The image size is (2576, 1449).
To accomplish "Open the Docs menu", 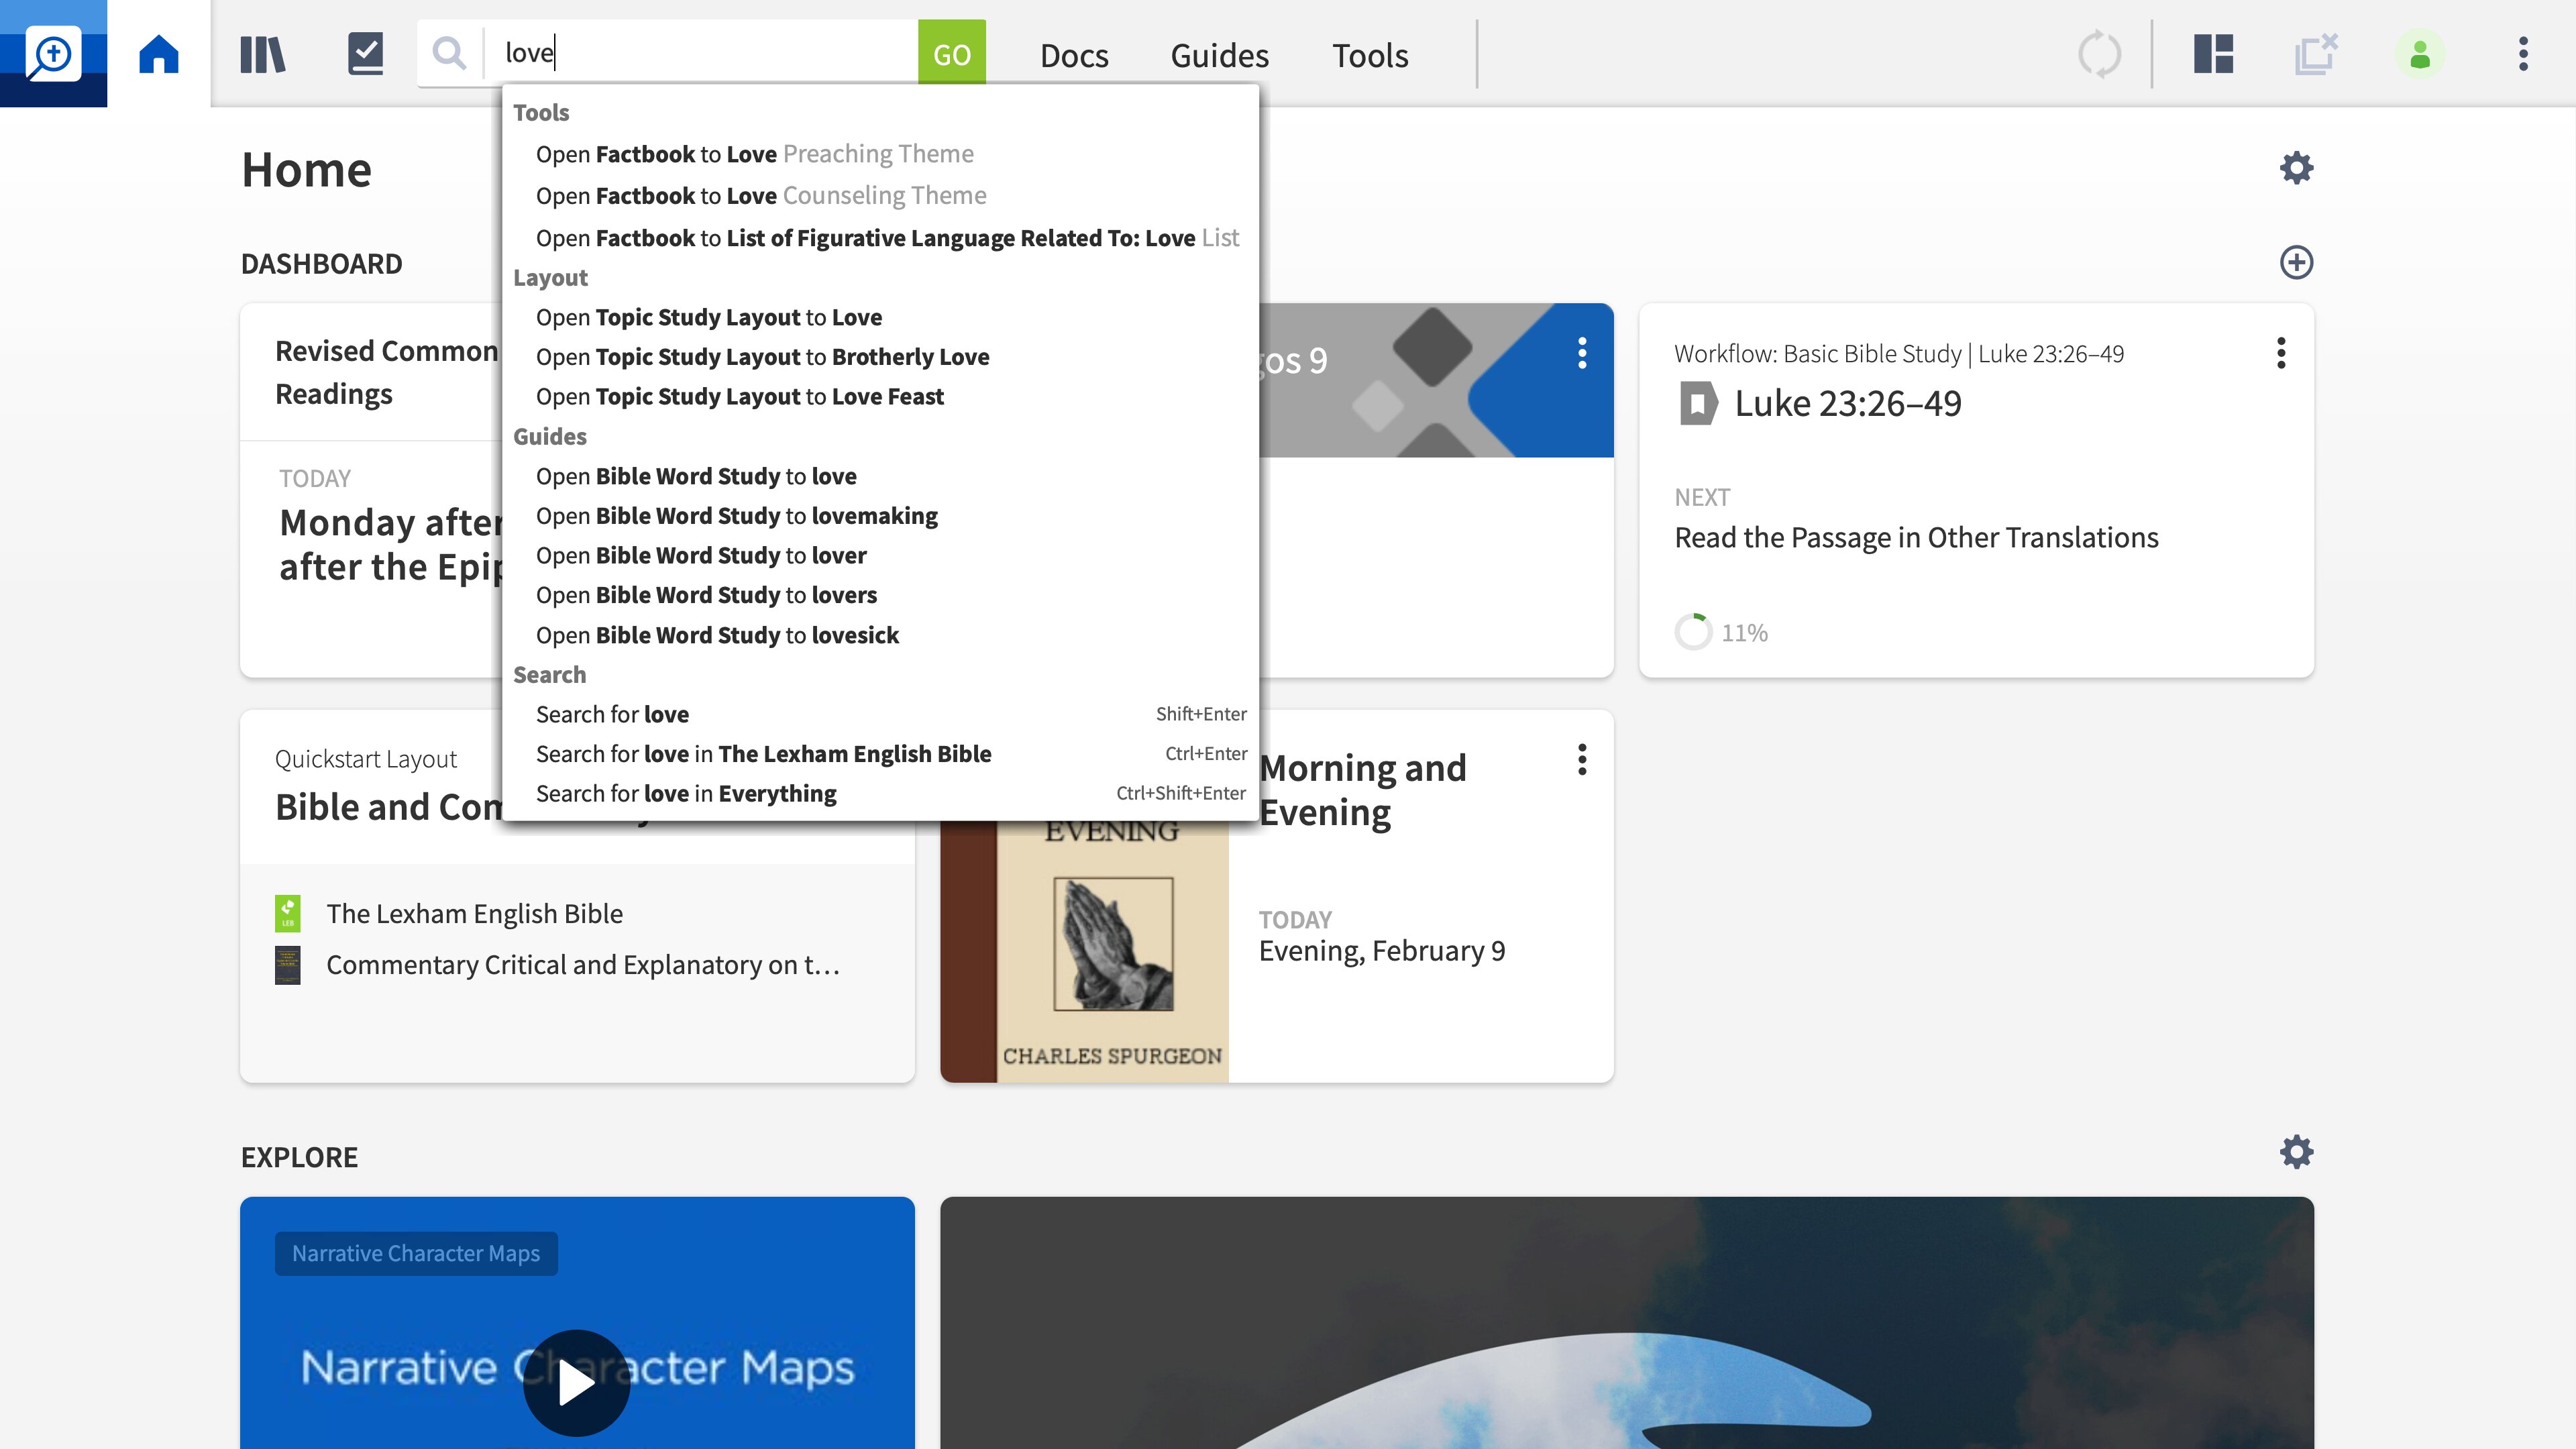I will 1074,55.
